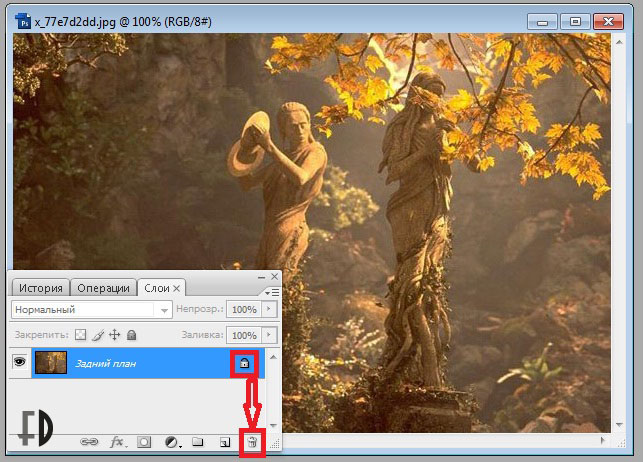The height and width of the screenshot is (462, 644).
Task: Open the fx layer styles icon
Action: pyautogui.click(x=117, y=442)
